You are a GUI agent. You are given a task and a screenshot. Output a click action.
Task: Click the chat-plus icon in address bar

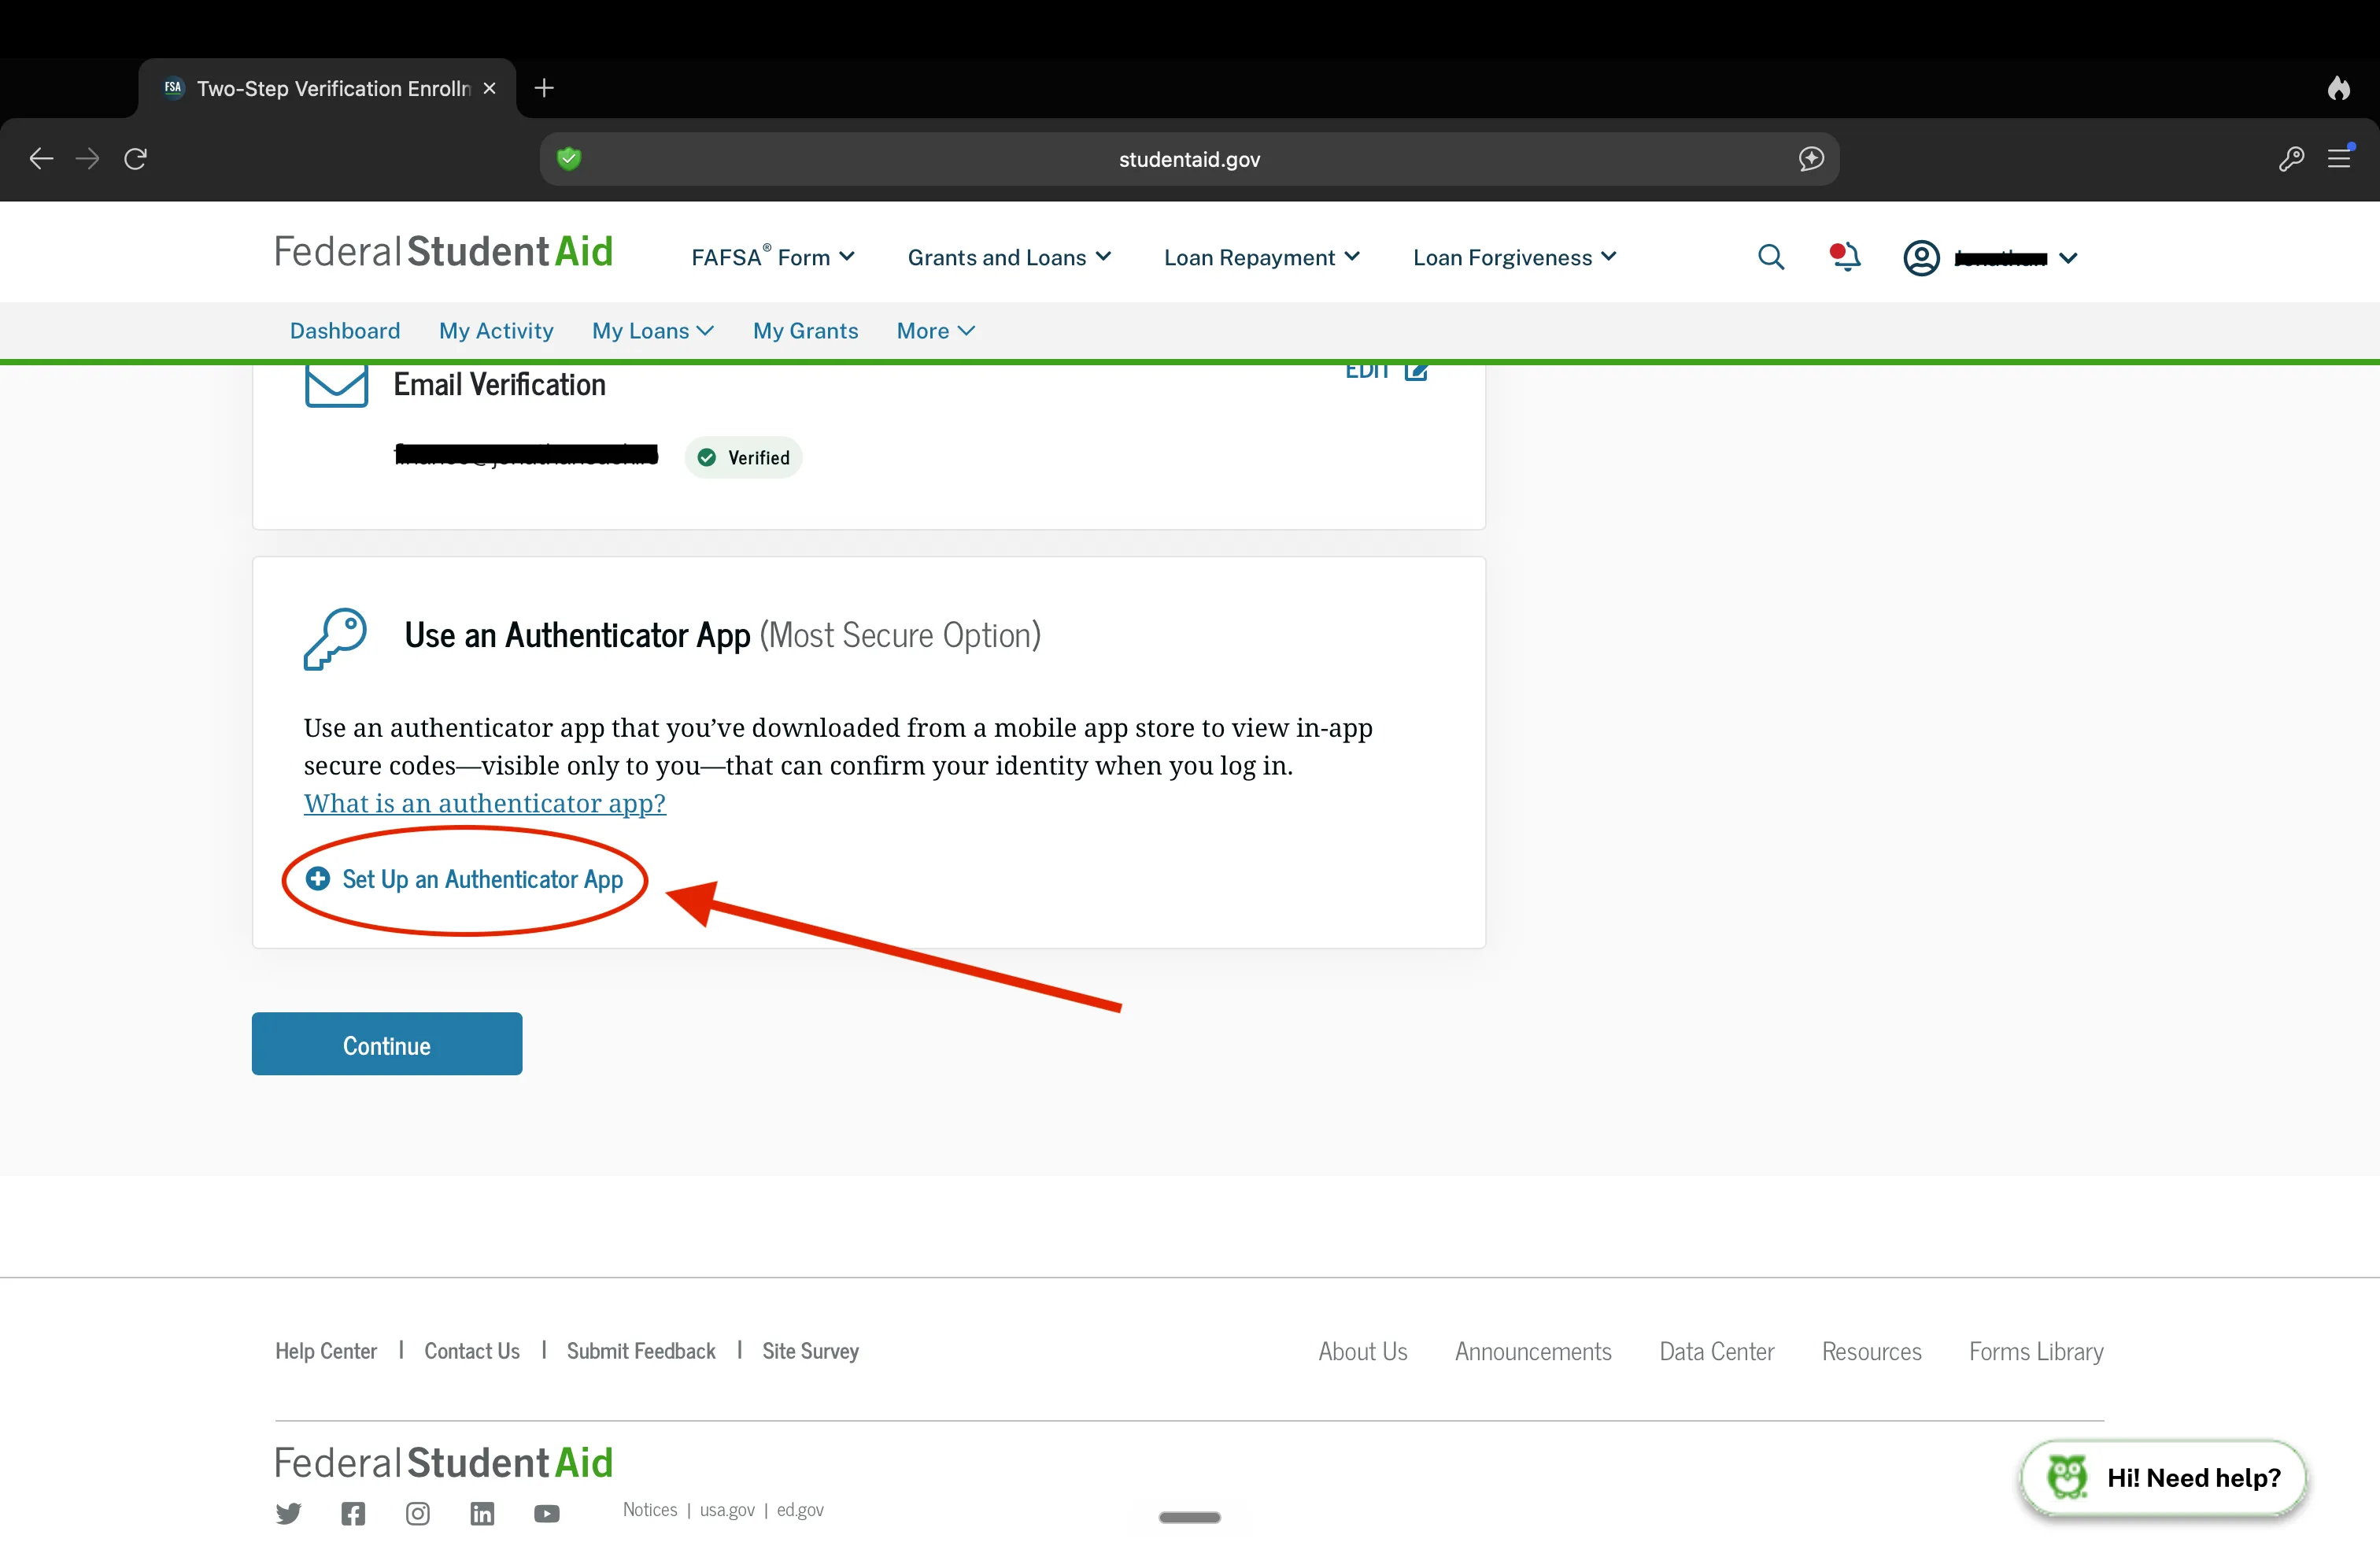1811,158
